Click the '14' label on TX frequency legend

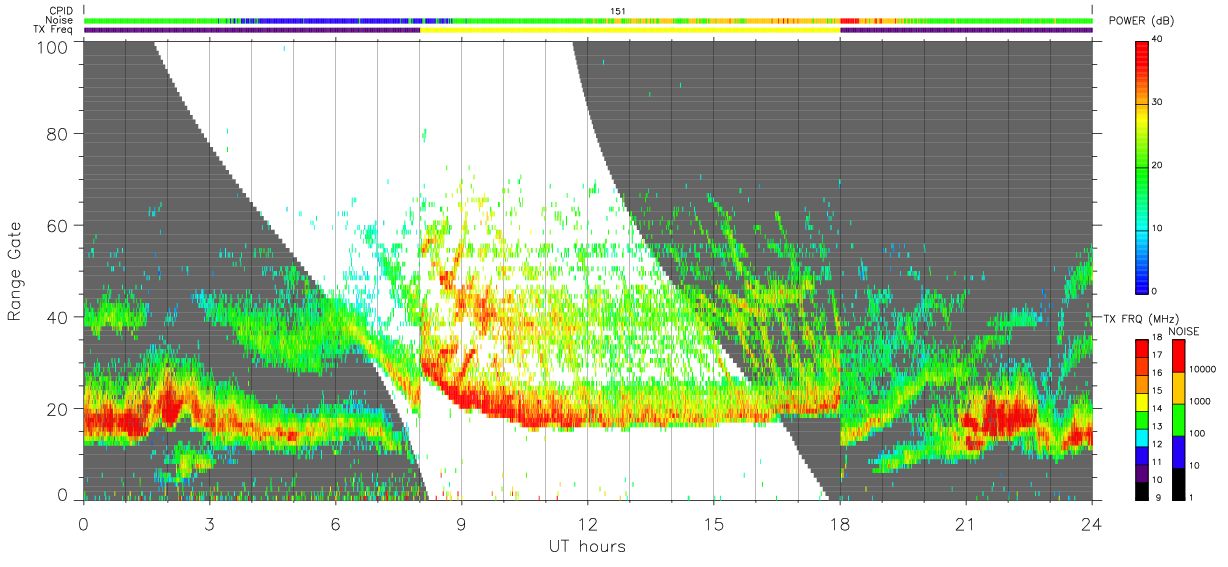click(x=1158, y=409)
